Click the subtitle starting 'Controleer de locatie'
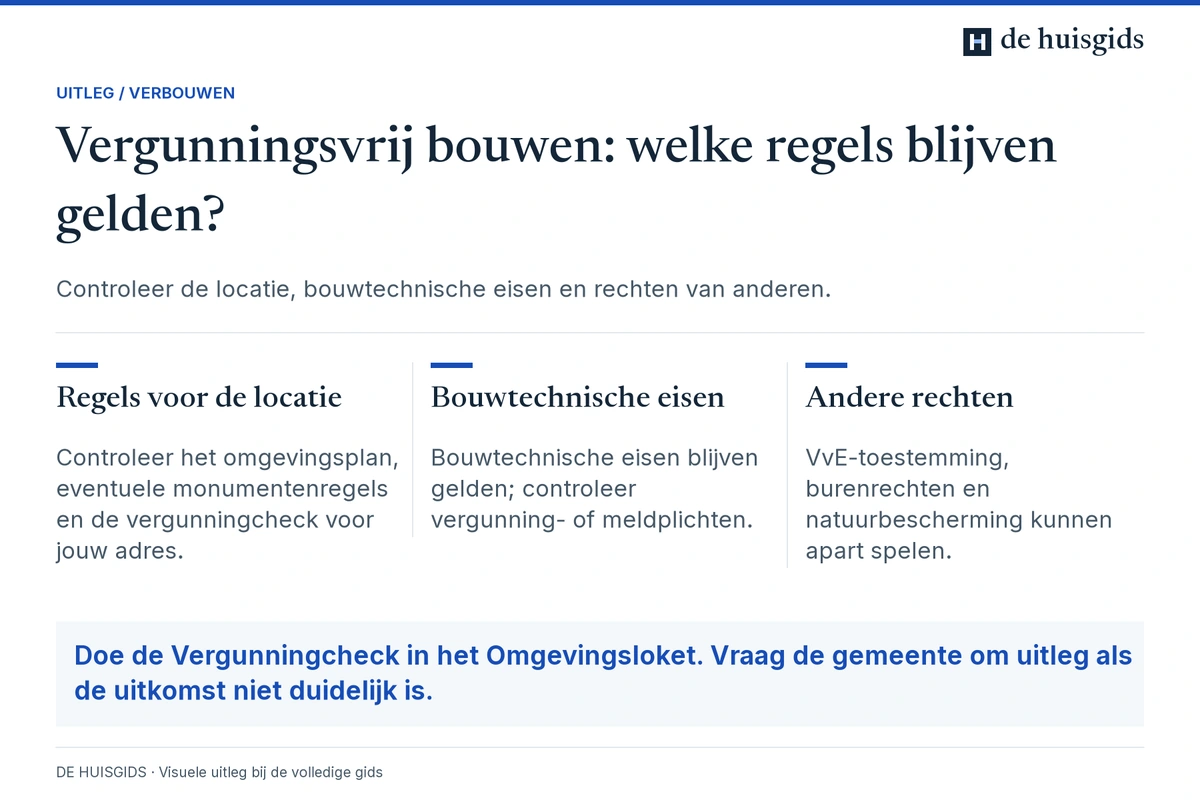Viewport: 1200px width, 806px height. [x=444, y=289]
